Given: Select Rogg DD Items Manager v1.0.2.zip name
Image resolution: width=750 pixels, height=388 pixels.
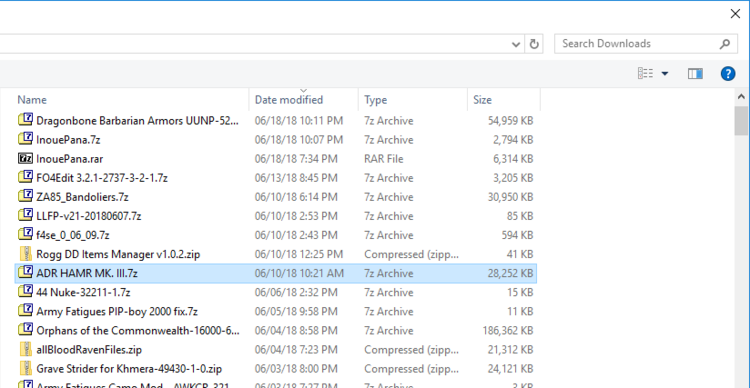Looking at the screenshot, I should pyautogui.click(x=118, y=255).
